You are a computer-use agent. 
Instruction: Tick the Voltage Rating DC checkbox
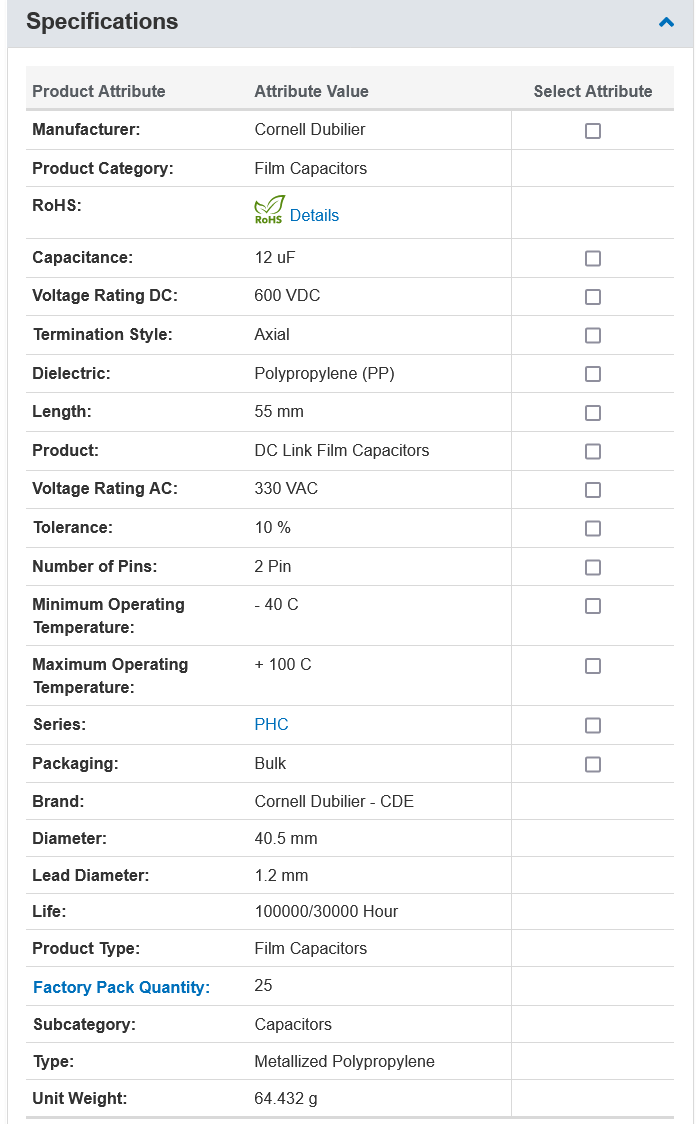[593, 297]
